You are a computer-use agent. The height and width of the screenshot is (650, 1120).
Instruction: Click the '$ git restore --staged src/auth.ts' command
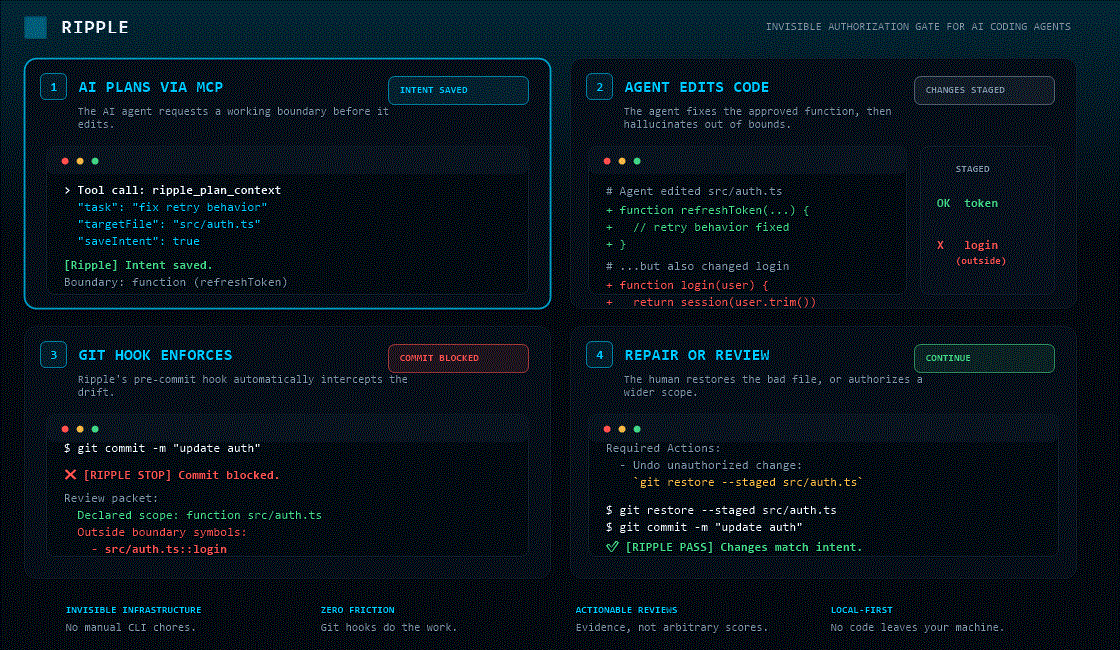coord(721,510)
